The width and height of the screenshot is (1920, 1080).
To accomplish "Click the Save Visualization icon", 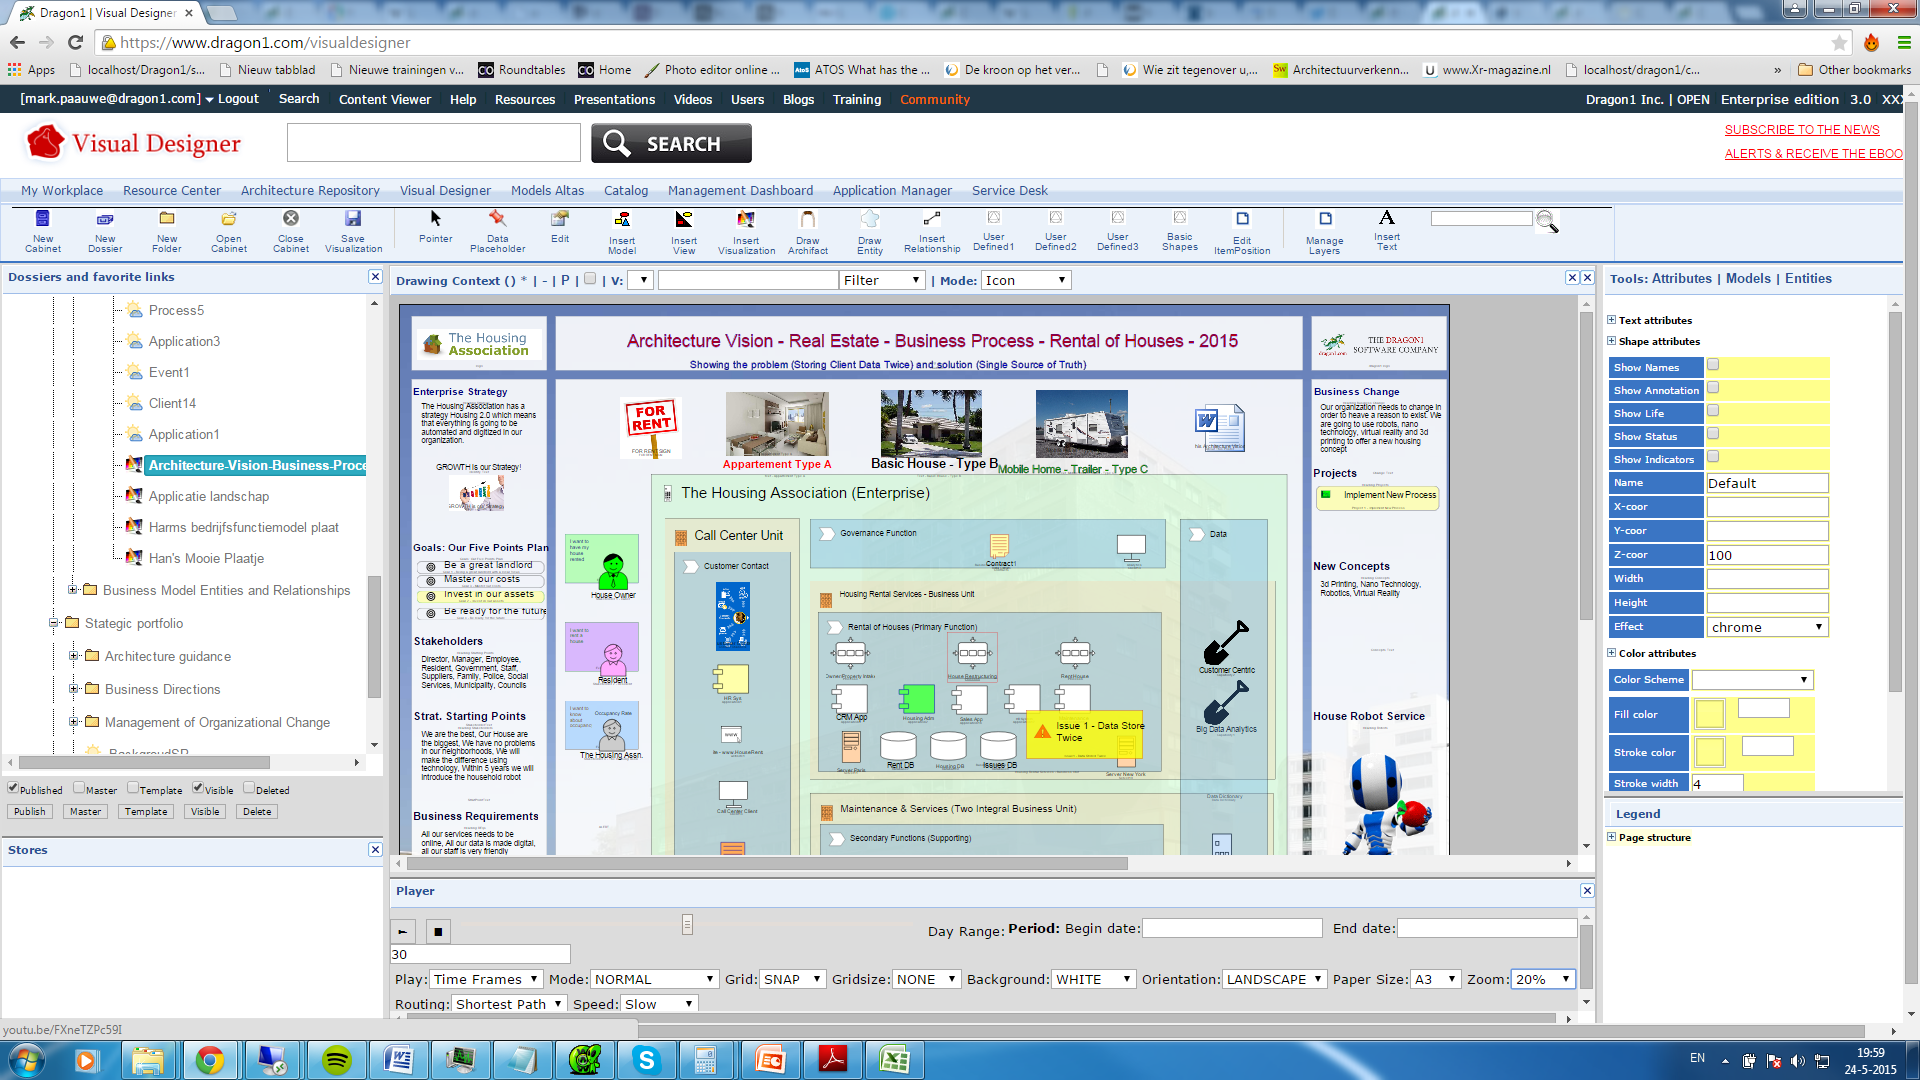I will (352, 230).
